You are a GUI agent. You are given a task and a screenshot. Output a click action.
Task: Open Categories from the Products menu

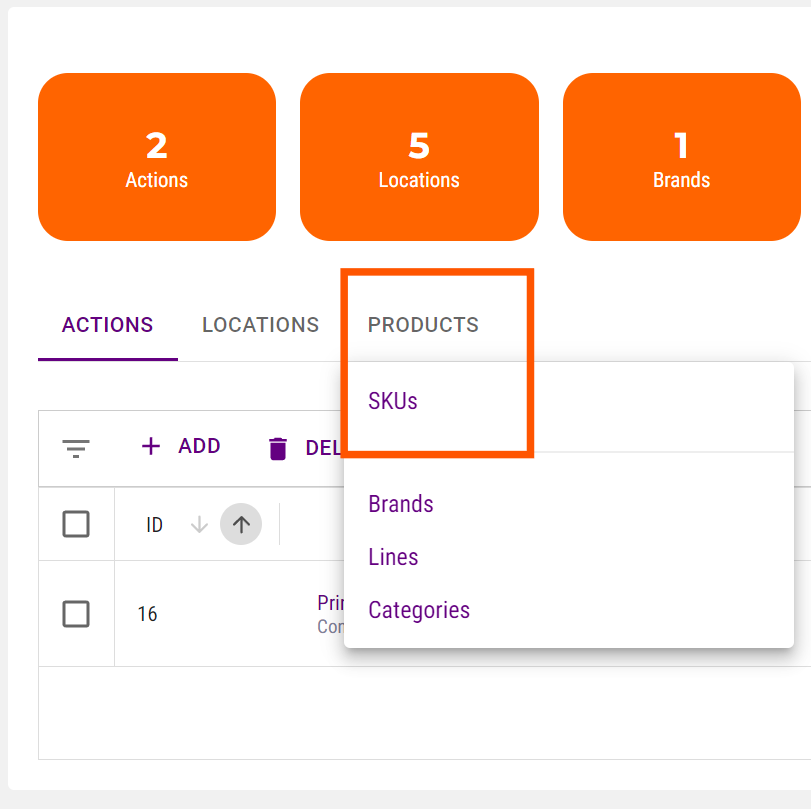point(419,610)
